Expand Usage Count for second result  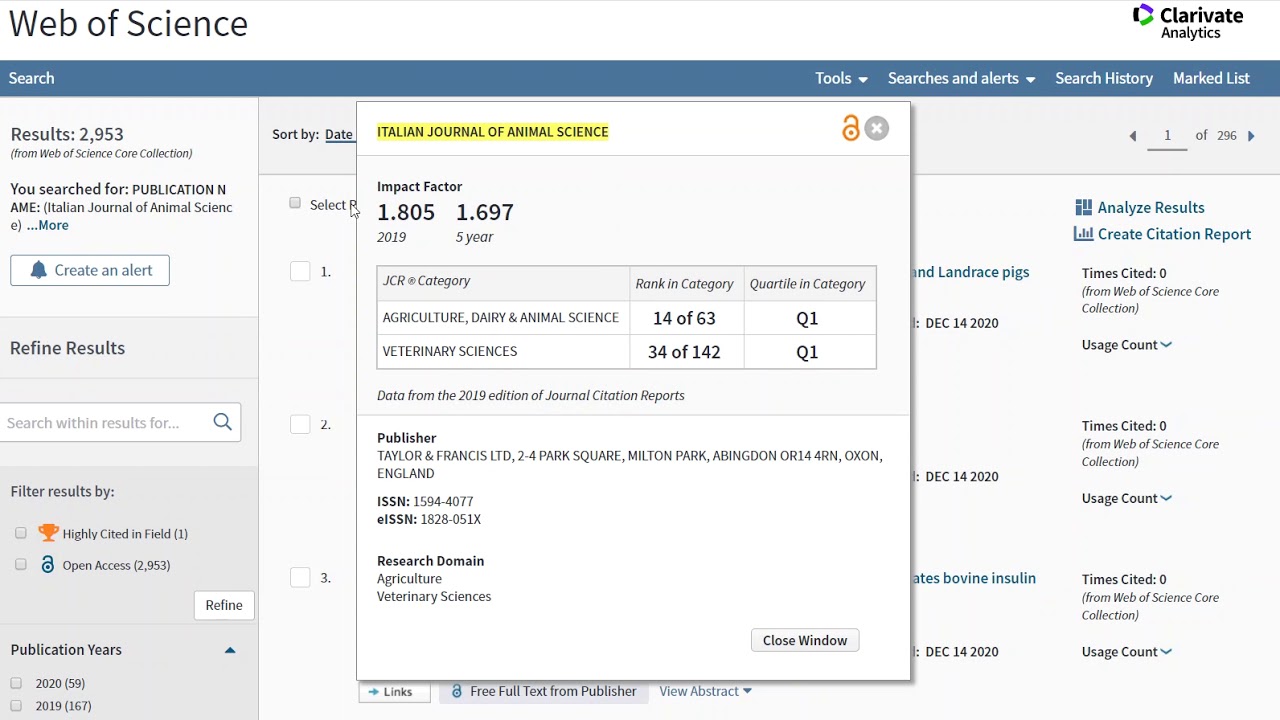[1127, 498]
